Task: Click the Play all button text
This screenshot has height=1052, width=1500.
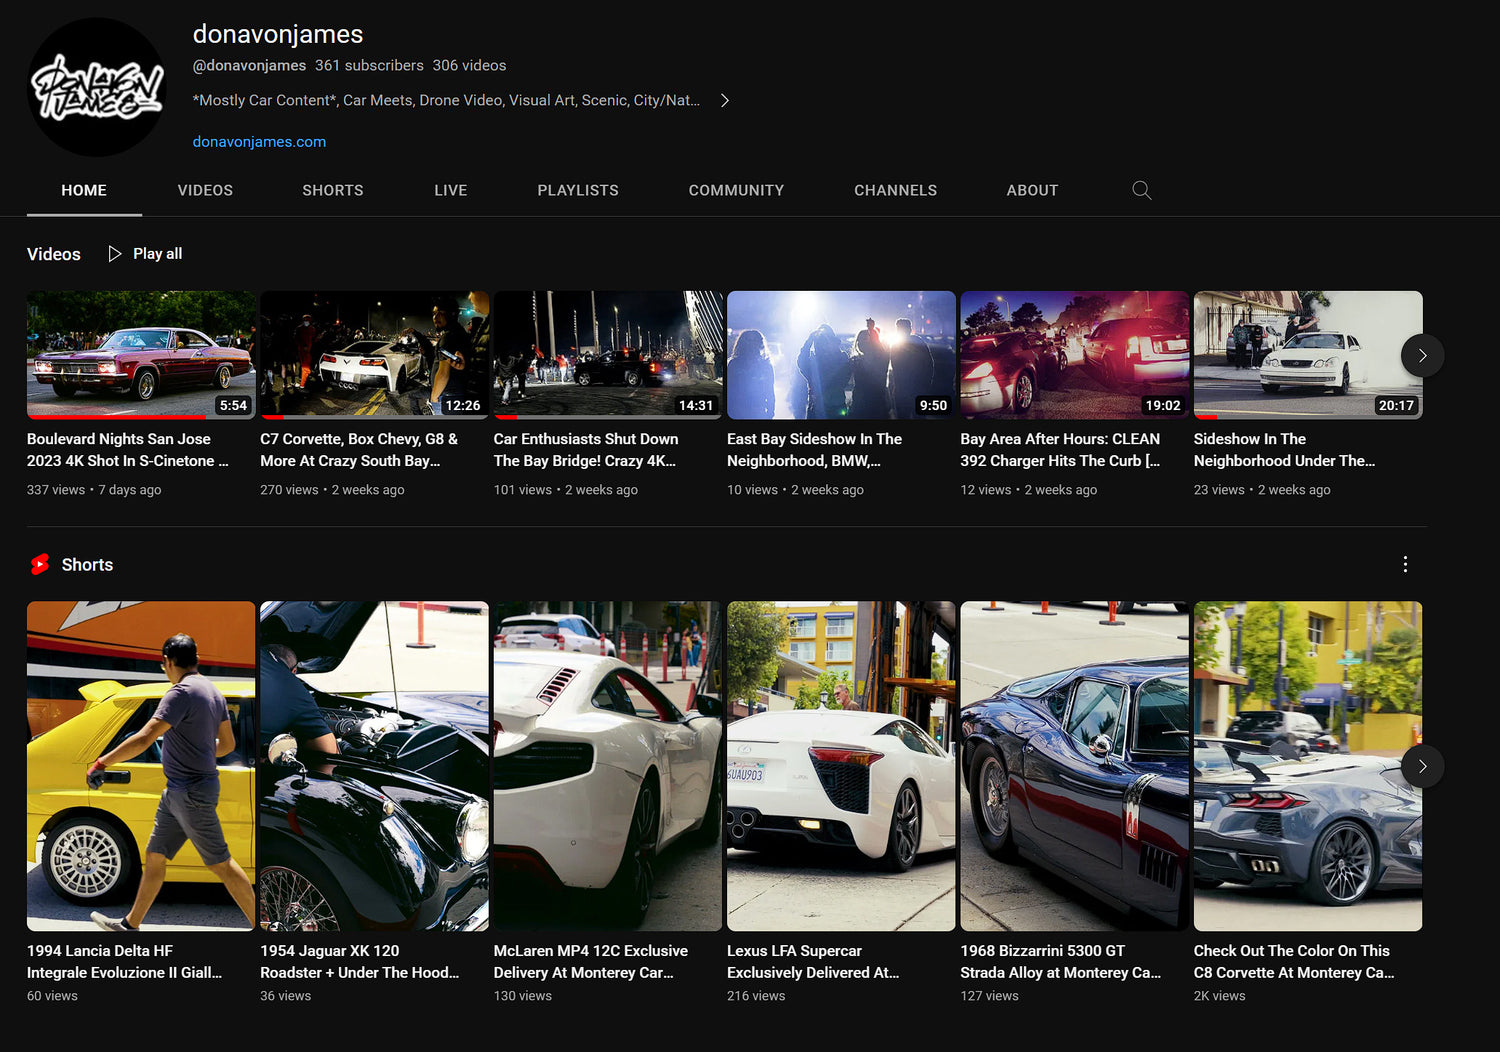Action: pos(157,254)
